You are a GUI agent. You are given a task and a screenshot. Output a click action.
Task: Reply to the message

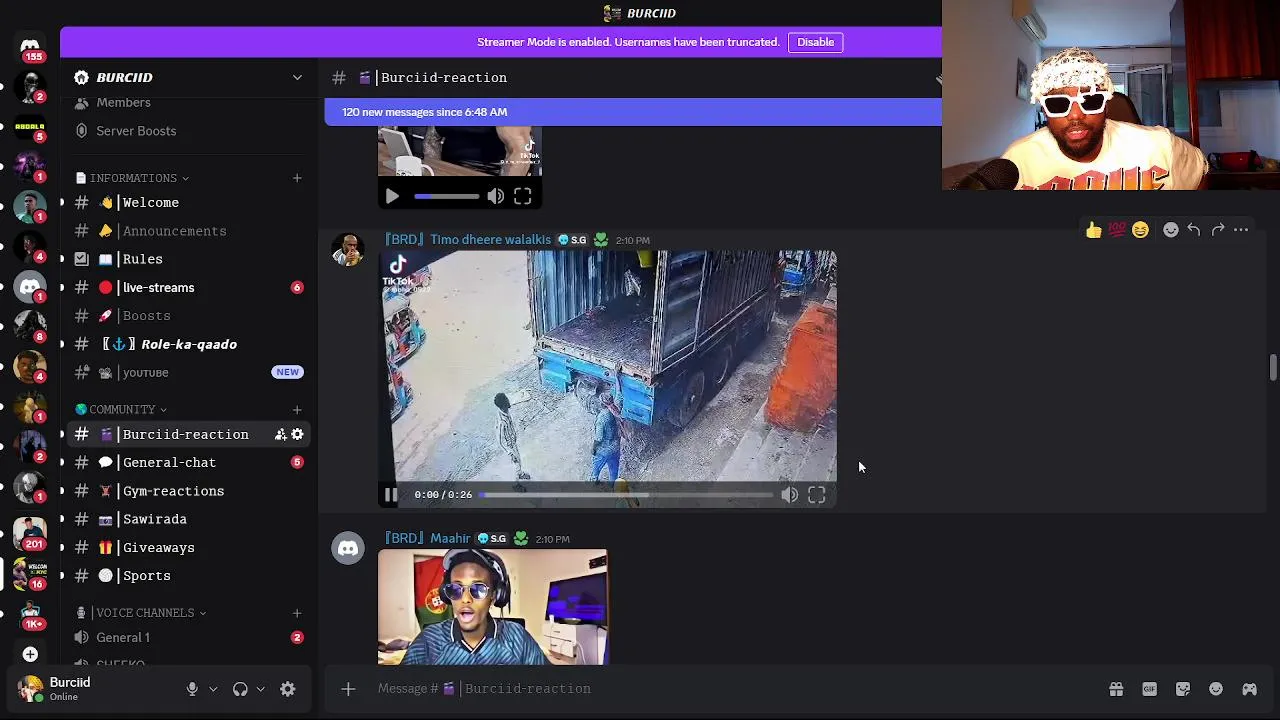click(x=1194, y=230)
